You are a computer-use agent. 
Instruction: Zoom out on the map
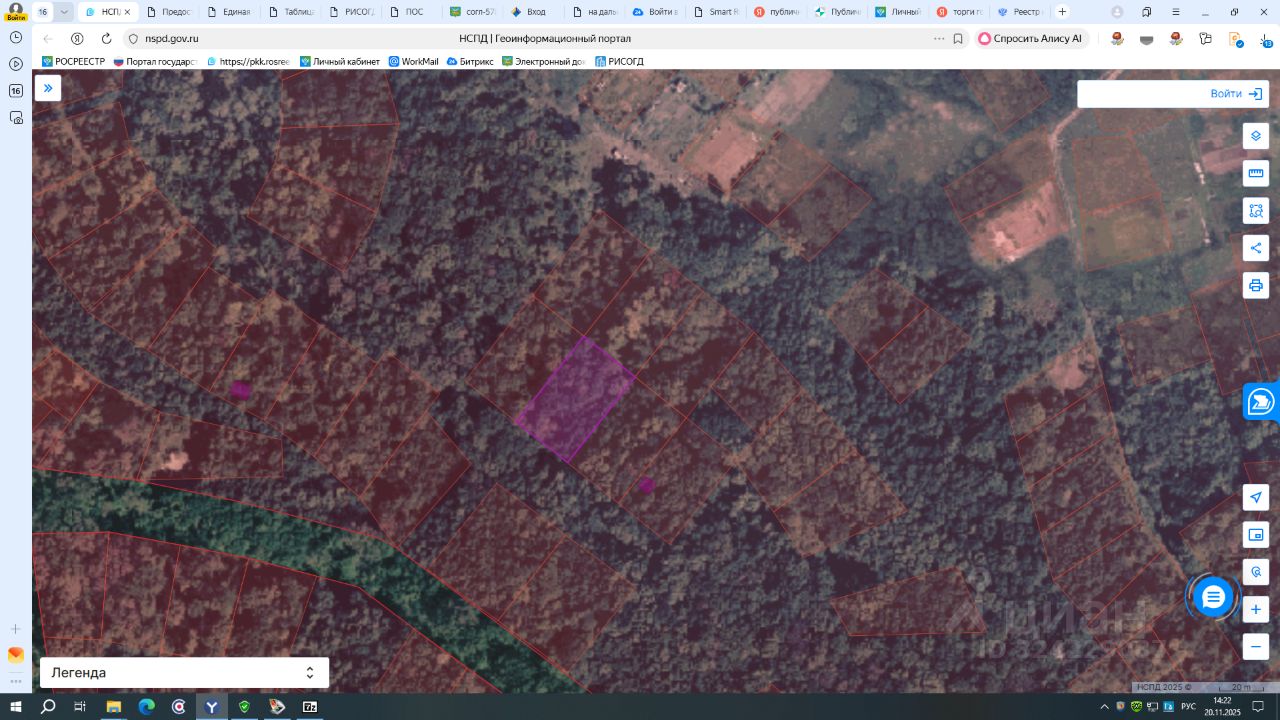point(1256,646)
